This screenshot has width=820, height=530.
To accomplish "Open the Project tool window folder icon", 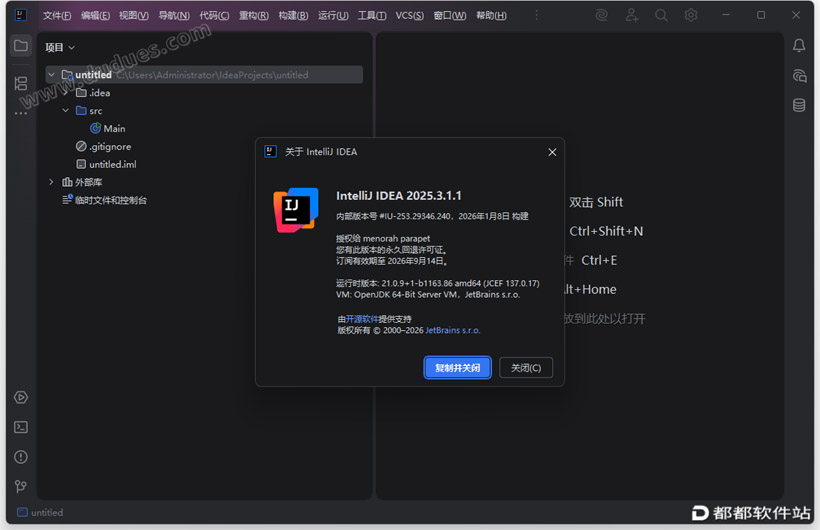I will (21, 46).
